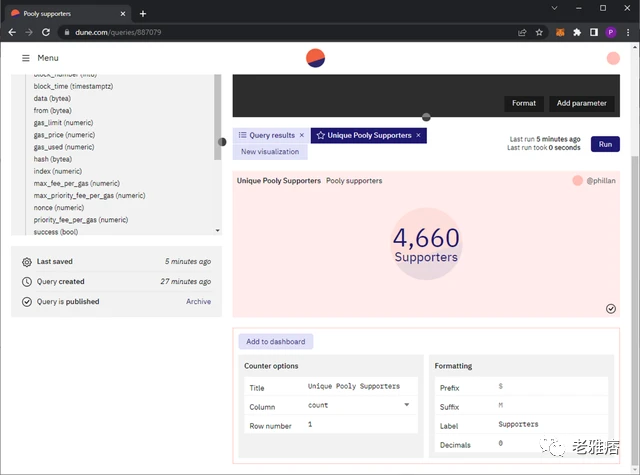The height and width of the screenshot is (475, 640).
Task: Click the Format button
Action: tap(524, 103)
